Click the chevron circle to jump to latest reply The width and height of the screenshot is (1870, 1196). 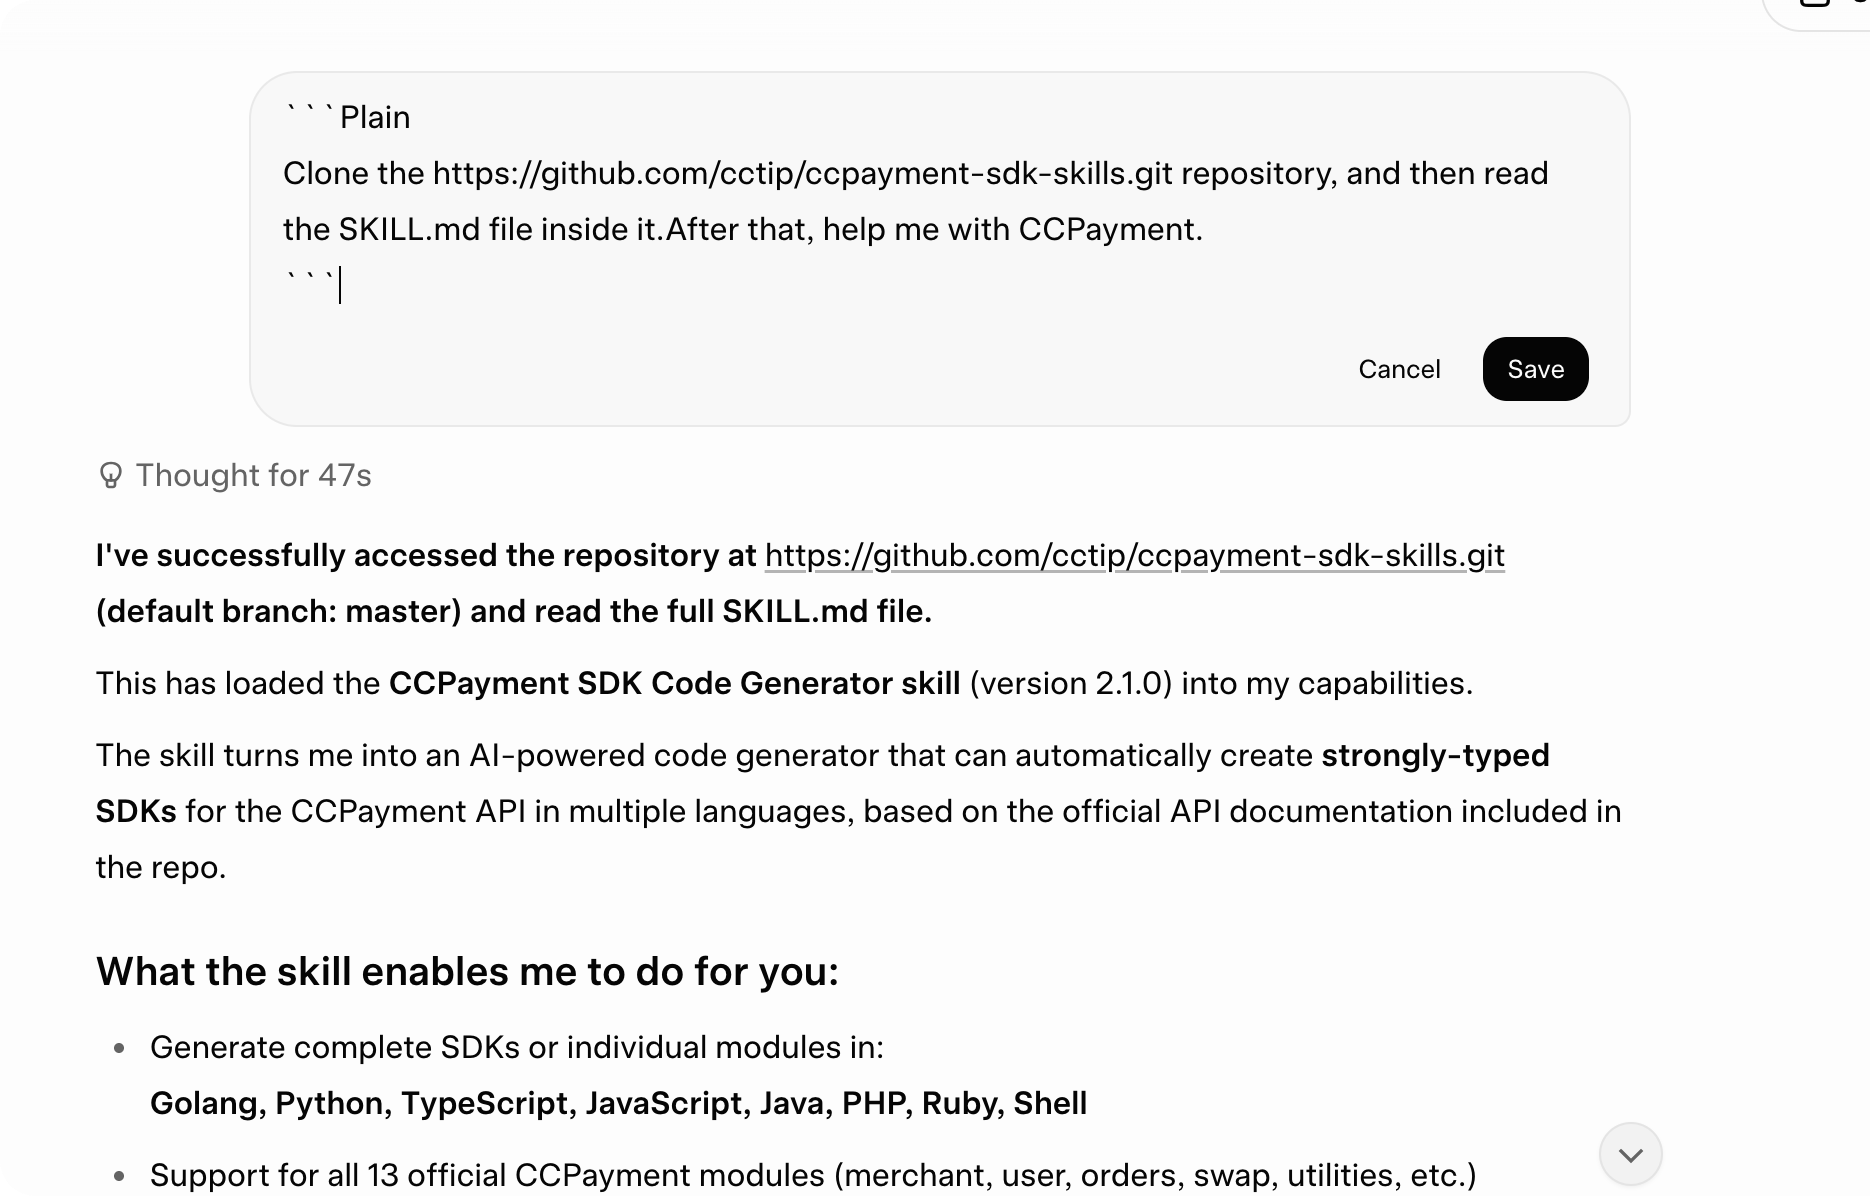point(1630,1154)
